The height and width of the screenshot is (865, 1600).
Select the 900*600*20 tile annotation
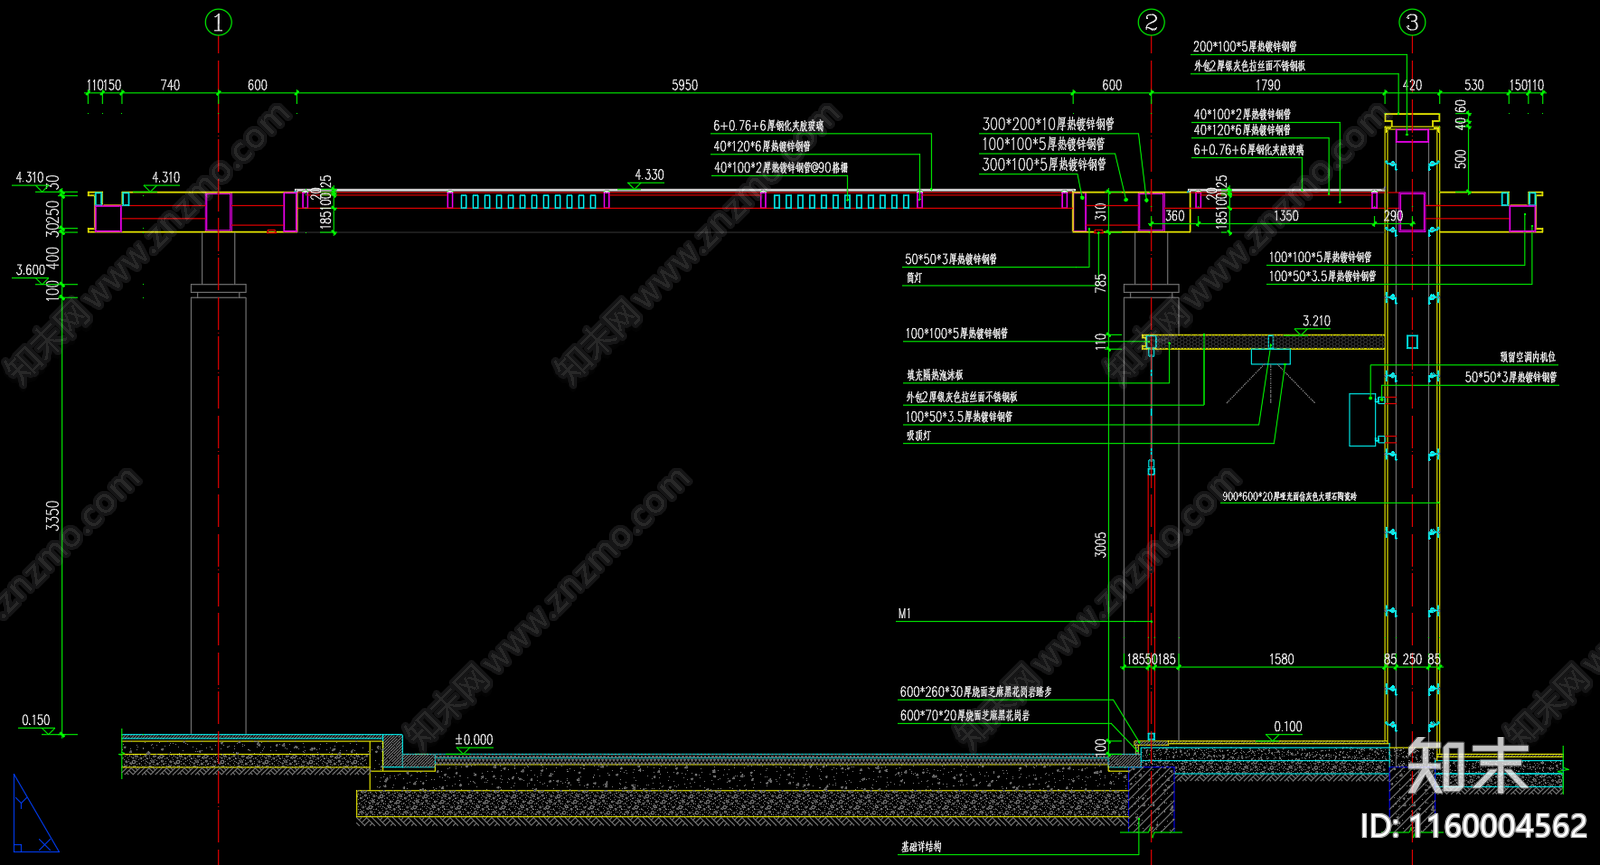pyautogui.click(x=1289, y=497)
